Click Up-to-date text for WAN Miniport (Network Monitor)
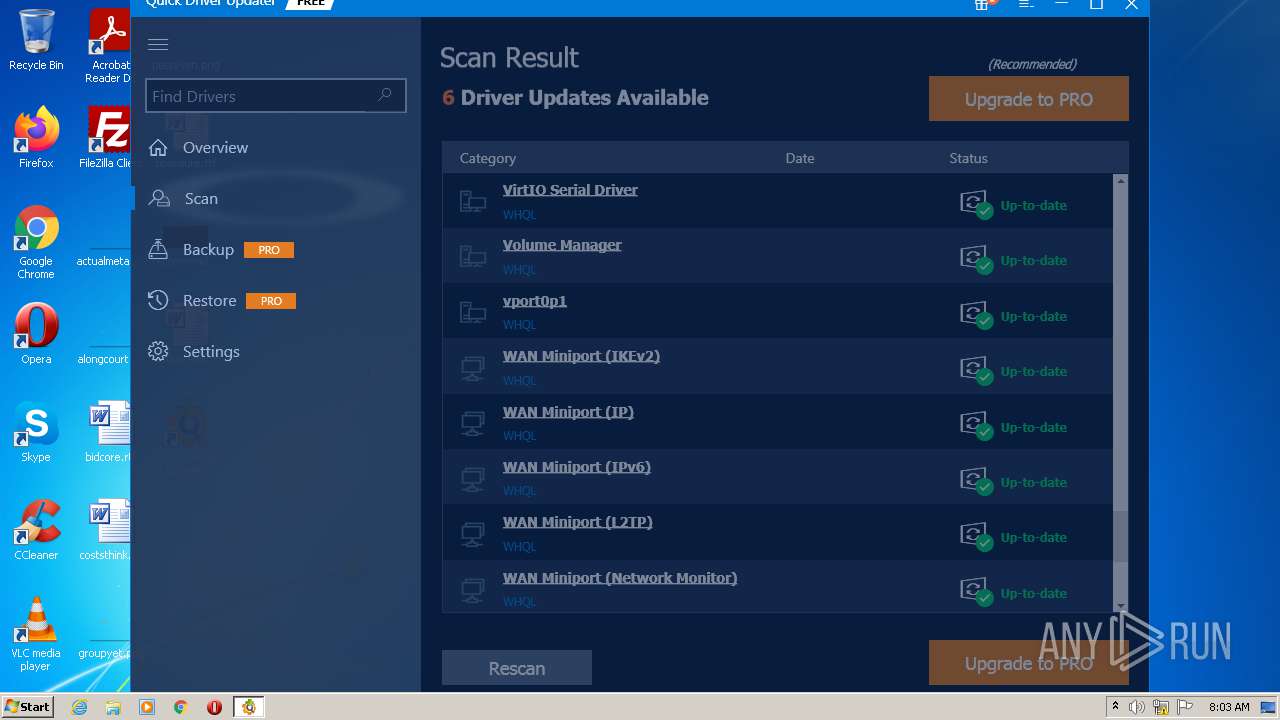This screenshot has width=1280, height=720. 1033,593
